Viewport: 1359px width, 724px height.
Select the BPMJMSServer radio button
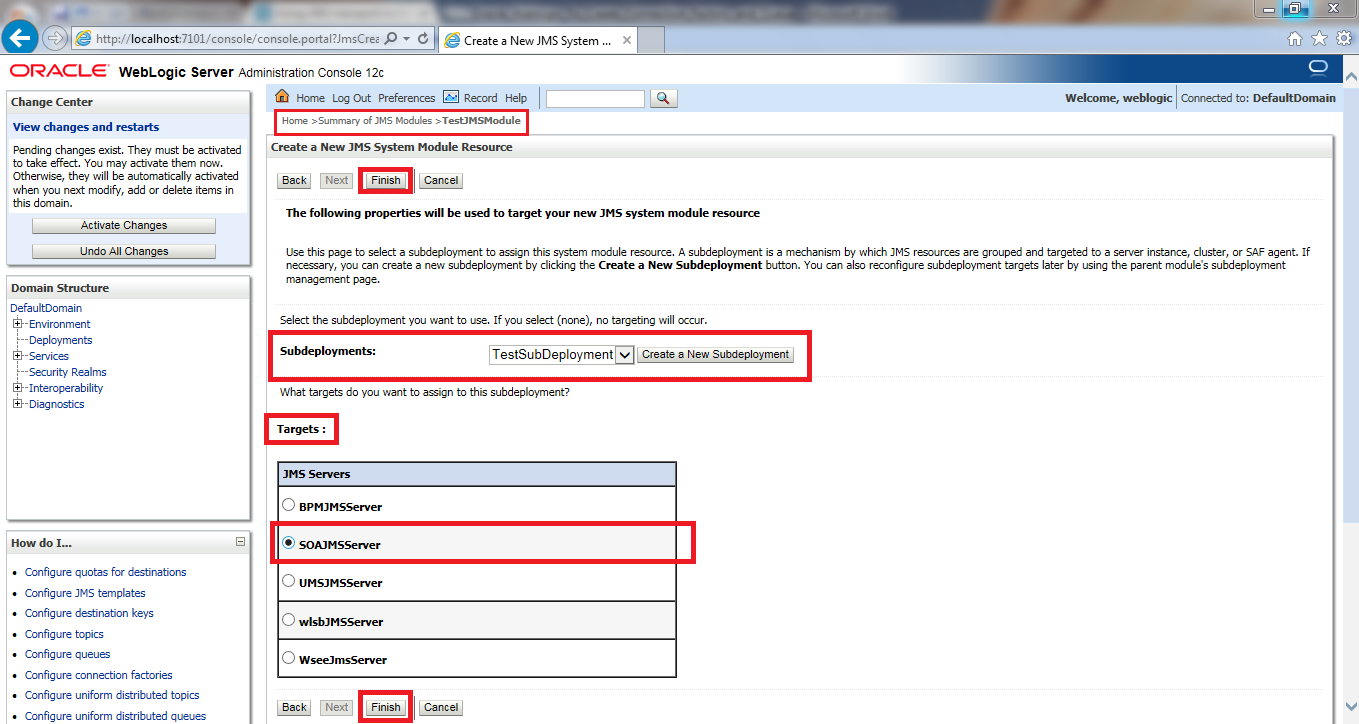[289, 505]
